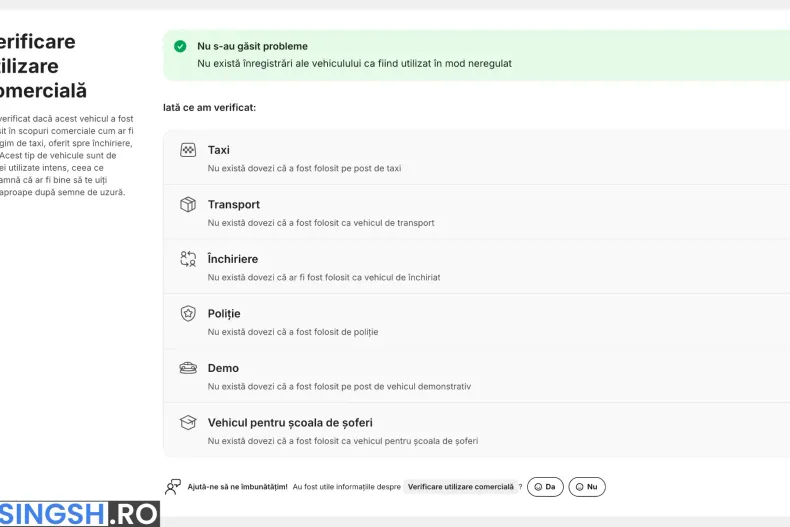Click the Poliție shield badge icon
This screenshot has width=790, height=527.
click(188, 313)
